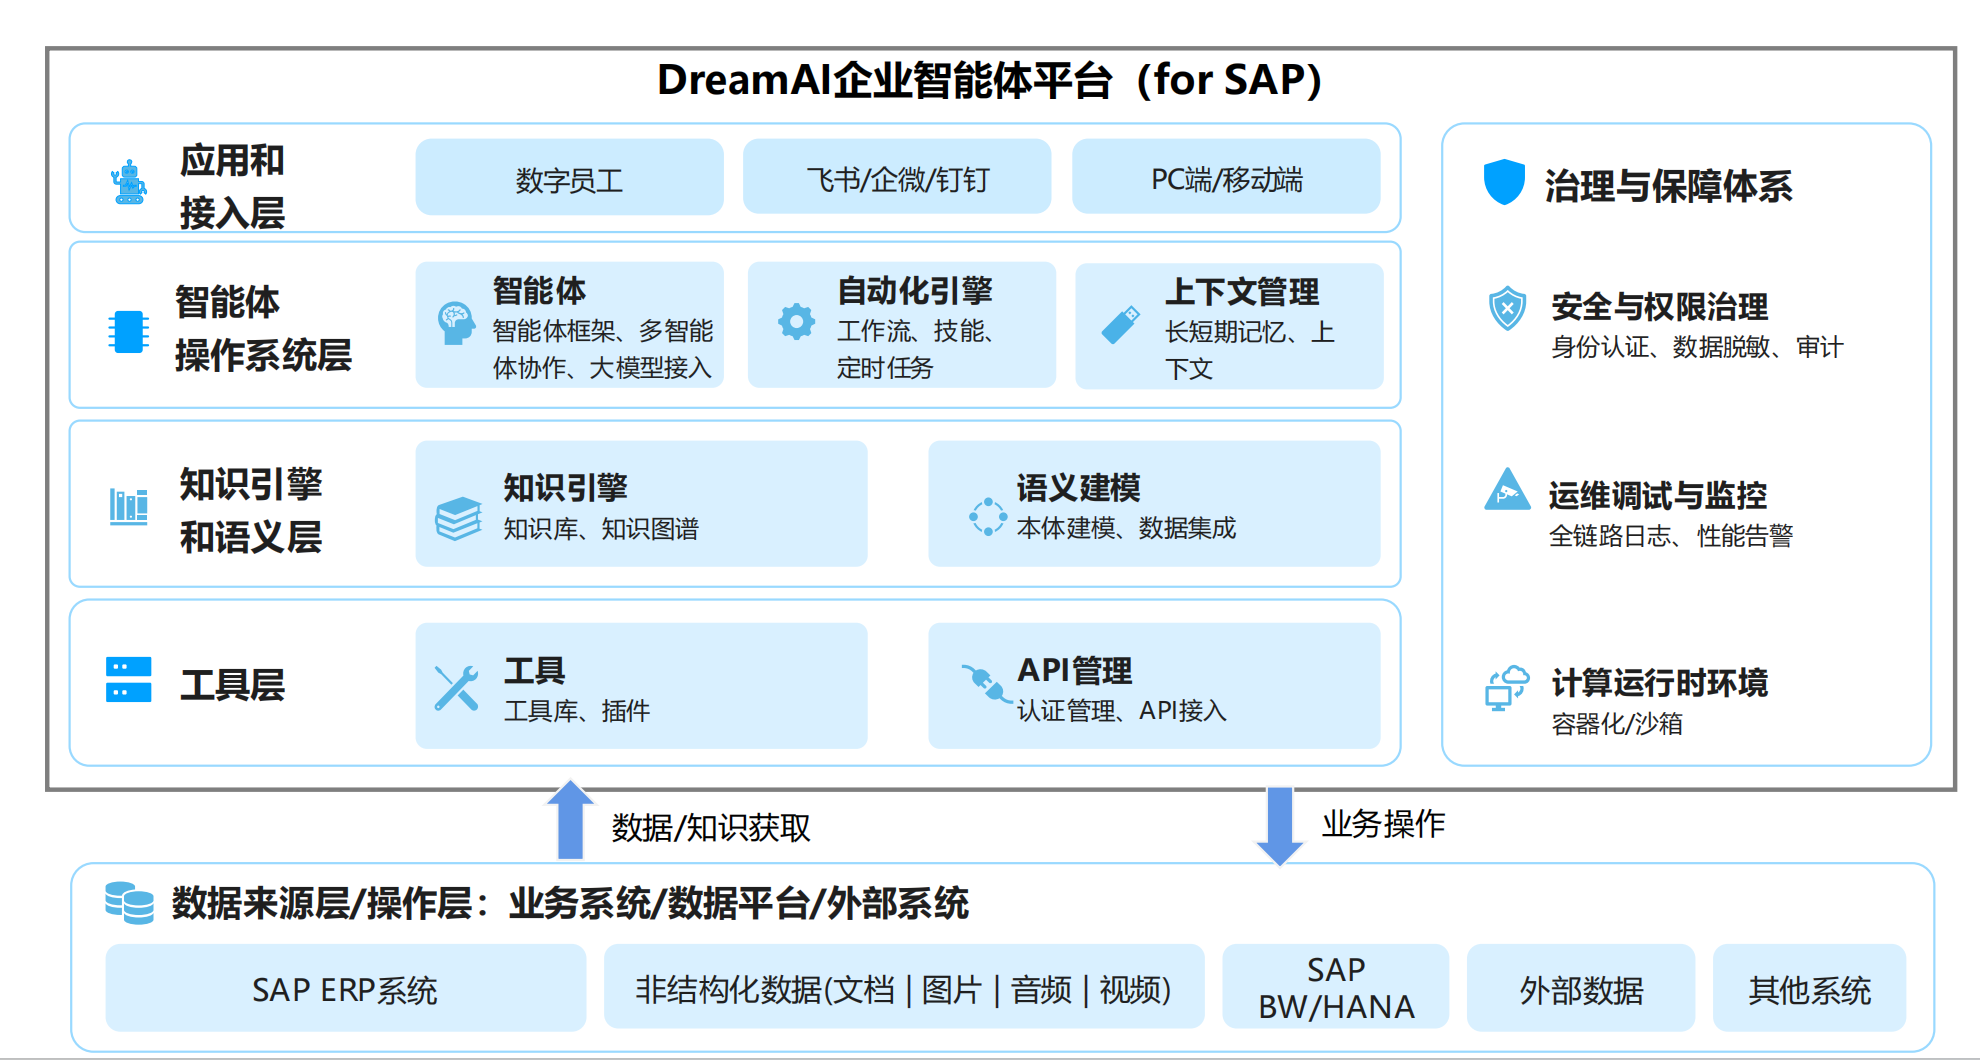The height and width of the screenshot is (1060, 1980).
Task: Click the chip icon beside 智能体操作系统层
Action: (x=128, y=331)
